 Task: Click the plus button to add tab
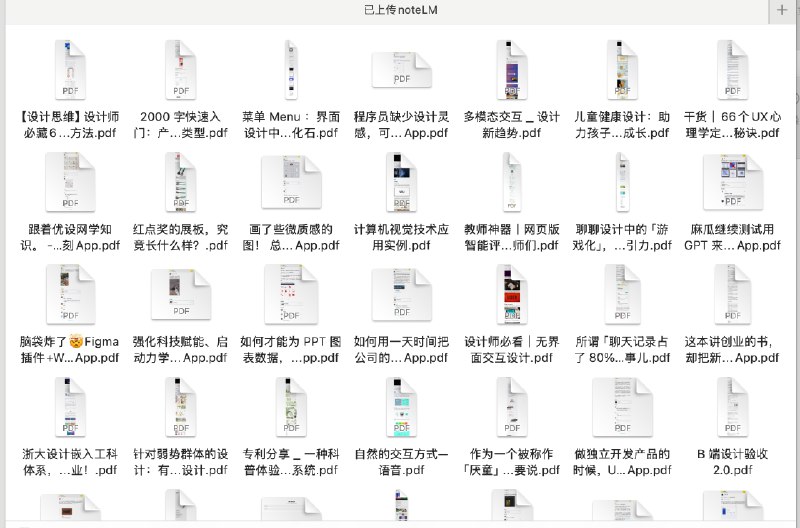coord(782,10)
